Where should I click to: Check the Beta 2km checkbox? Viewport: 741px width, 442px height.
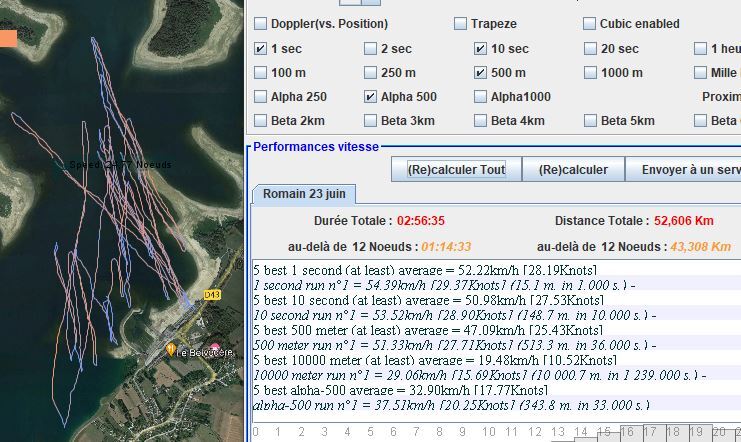tap(260, 121)
